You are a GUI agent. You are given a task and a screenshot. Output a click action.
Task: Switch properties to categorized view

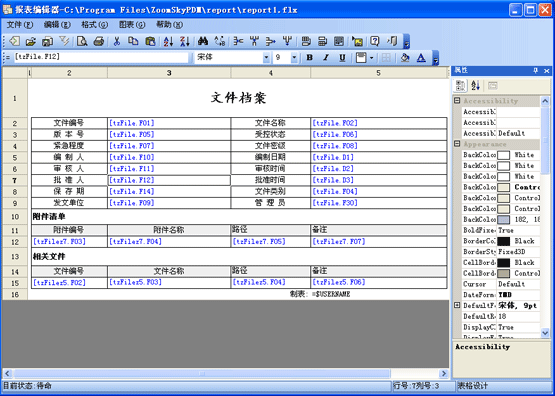460,85
